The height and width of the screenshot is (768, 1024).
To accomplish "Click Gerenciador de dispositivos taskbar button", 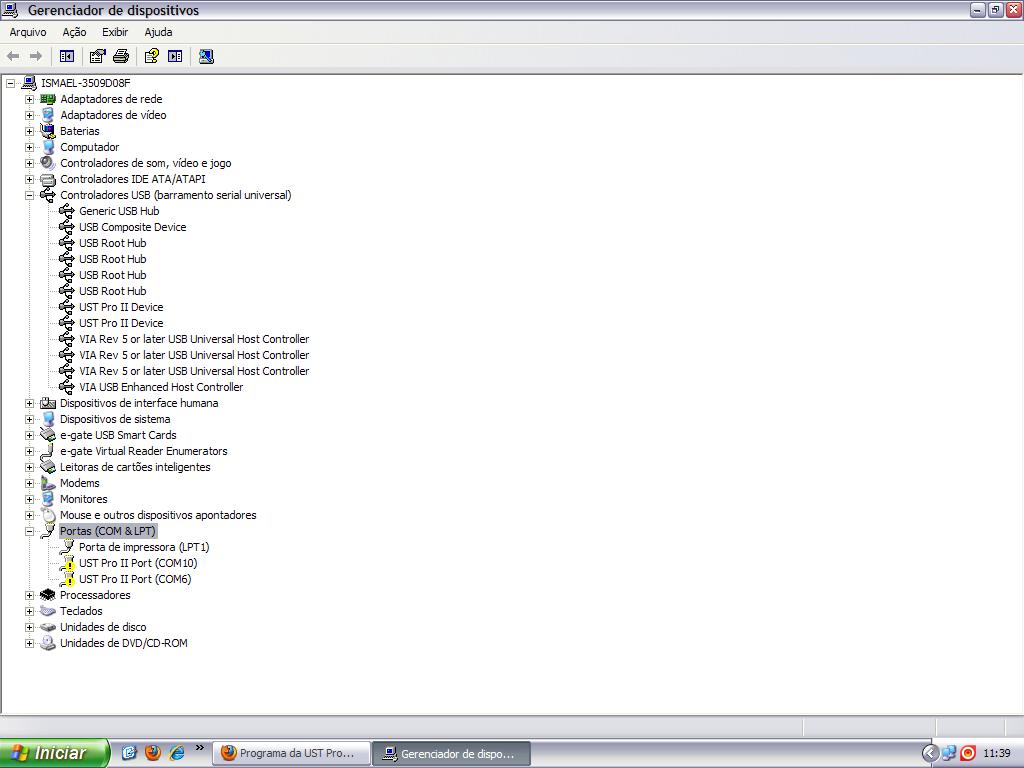I will 451,754.
